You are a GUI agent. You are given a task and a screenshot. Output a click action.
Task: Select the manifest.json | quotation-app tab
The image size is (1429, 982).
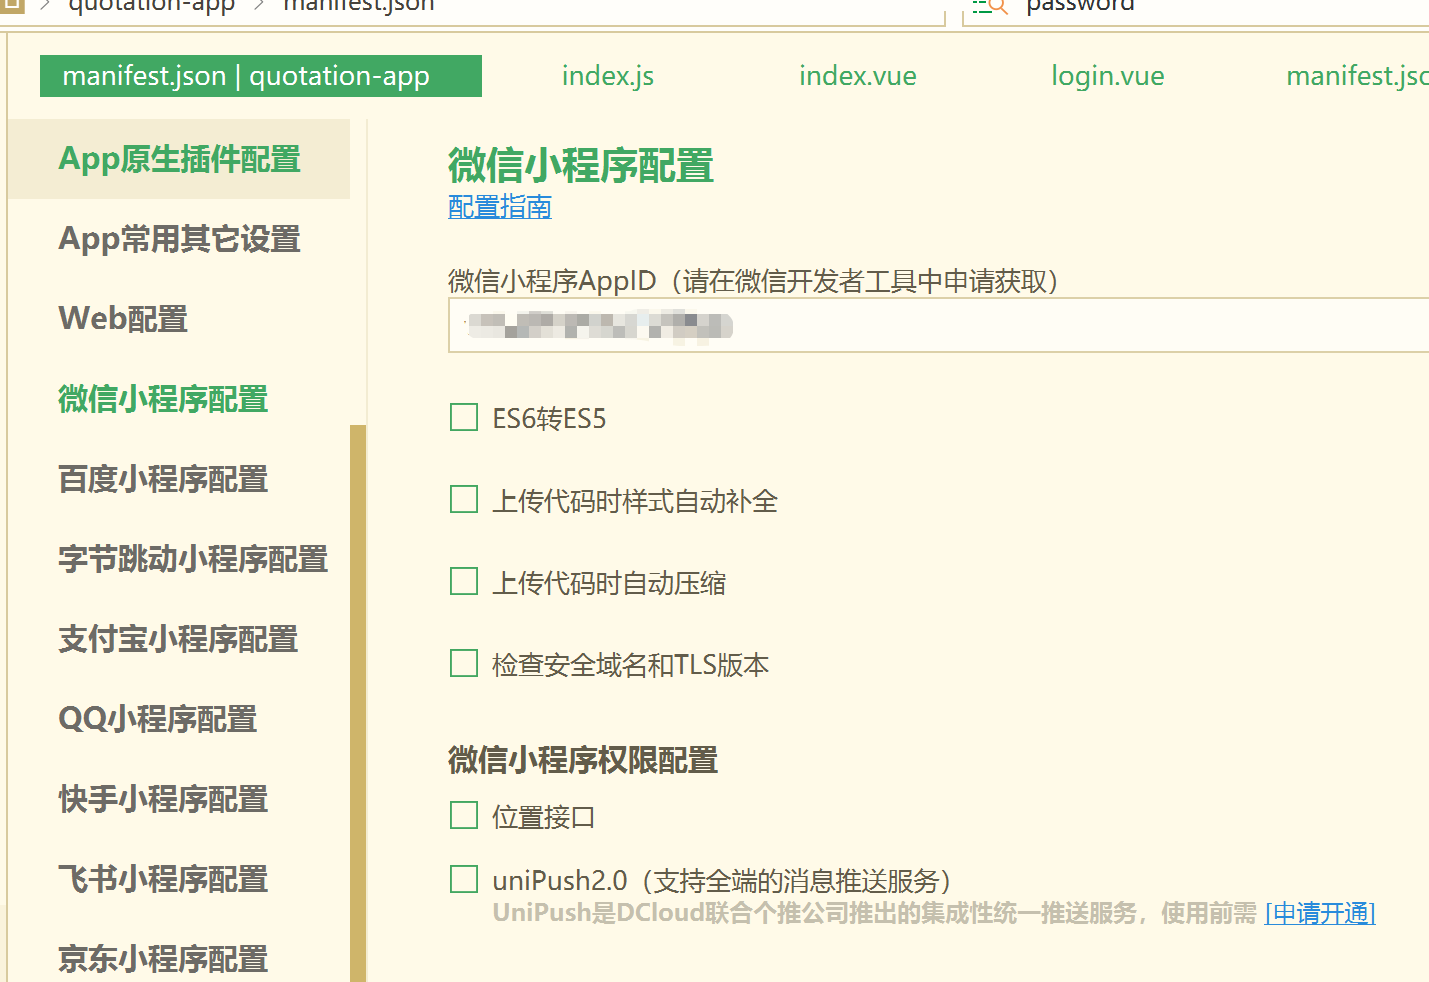click(261, 76)
